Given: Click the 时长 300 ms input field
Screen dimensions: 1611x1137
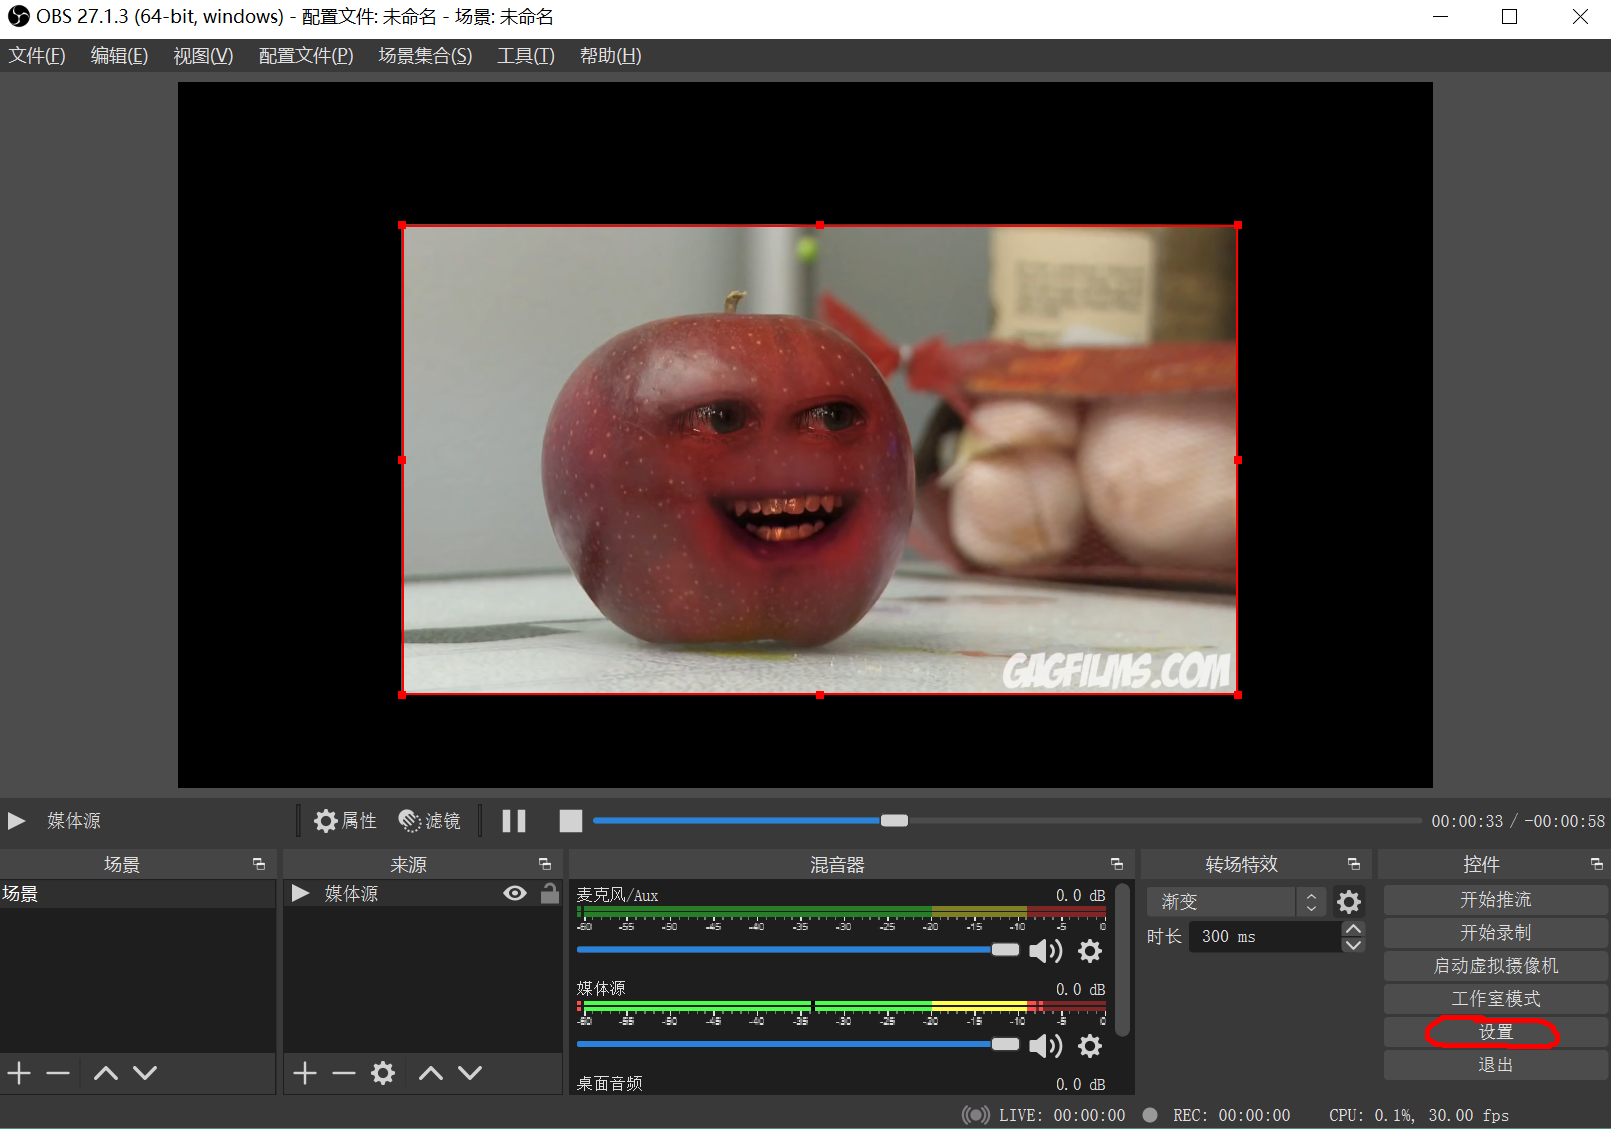Looking at the screenshot, I should click(x=1264, y=937).
